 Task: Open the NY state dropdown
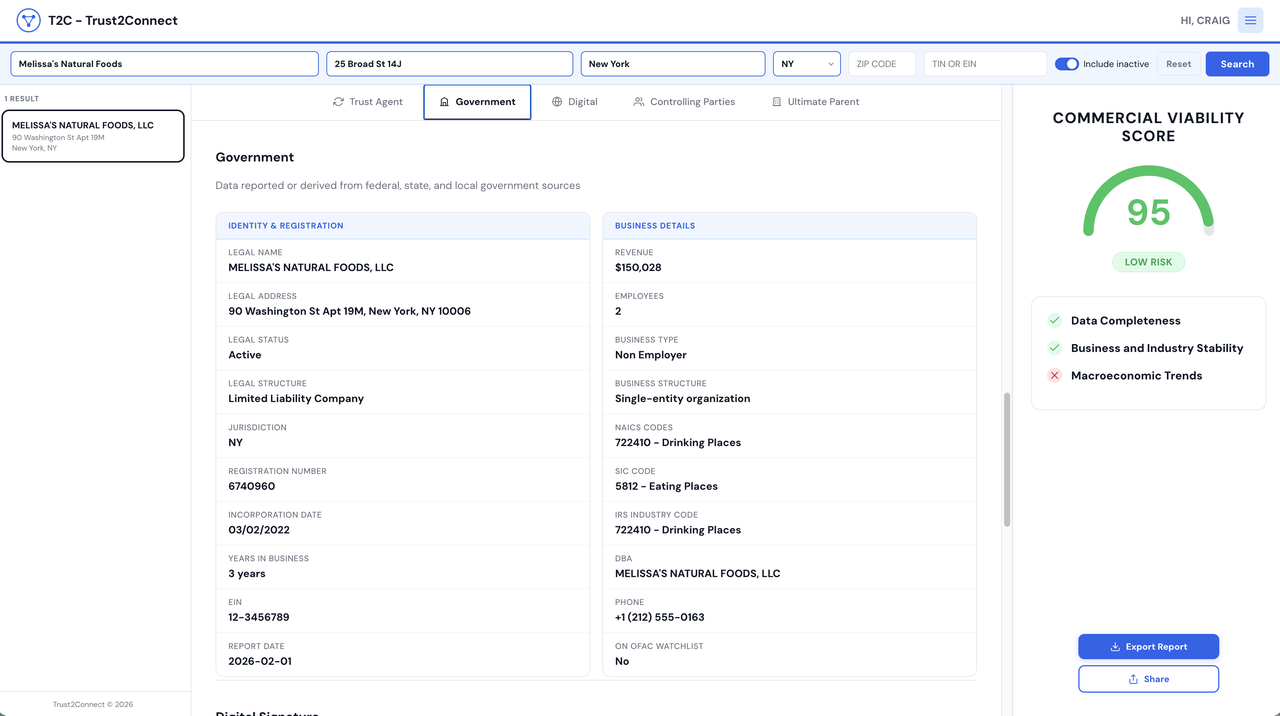coord(807,64)
